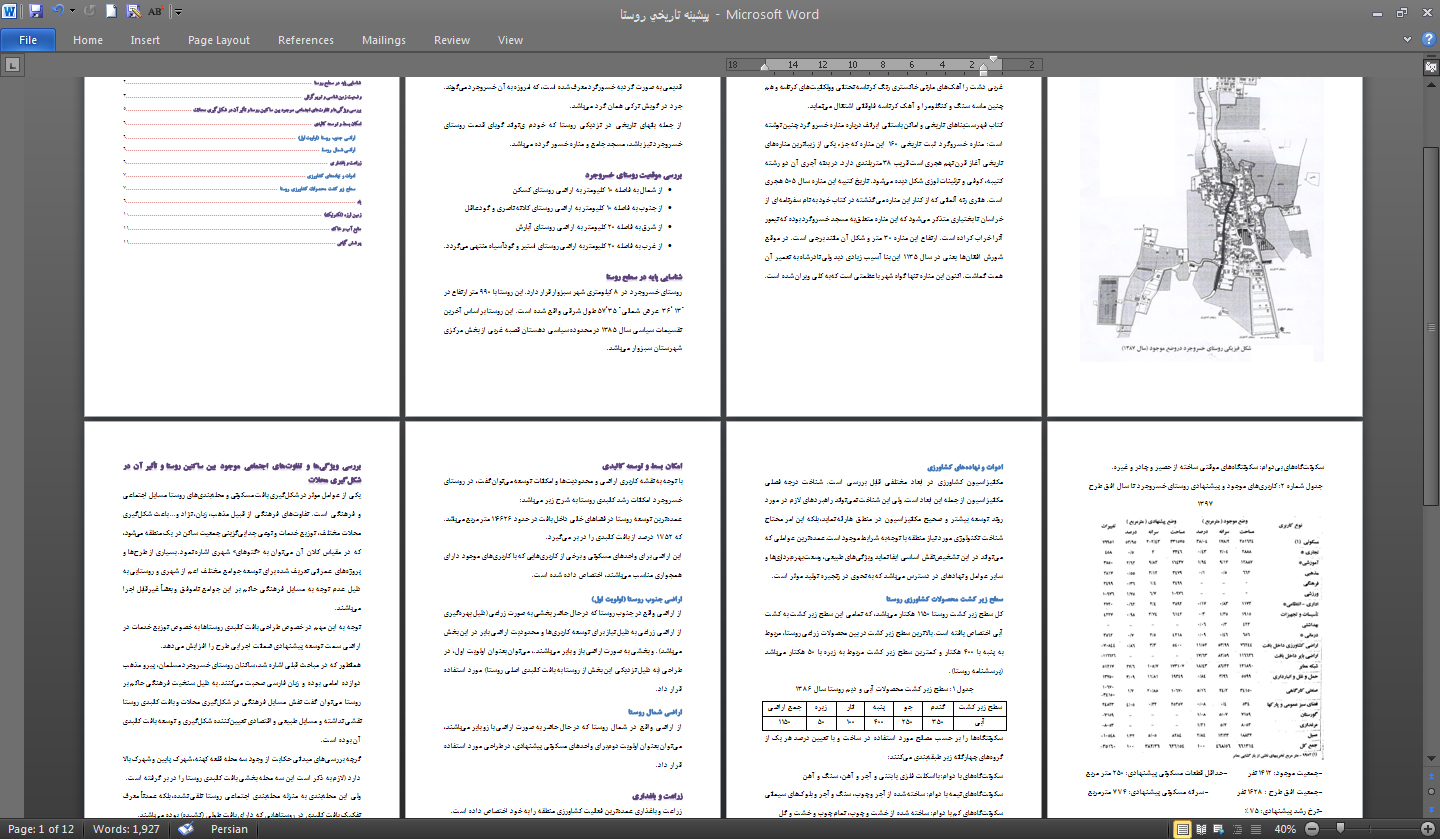Open the Page Layout tab
The height and width of the screenshot is (839, 1440).
(x=219, y=40)
